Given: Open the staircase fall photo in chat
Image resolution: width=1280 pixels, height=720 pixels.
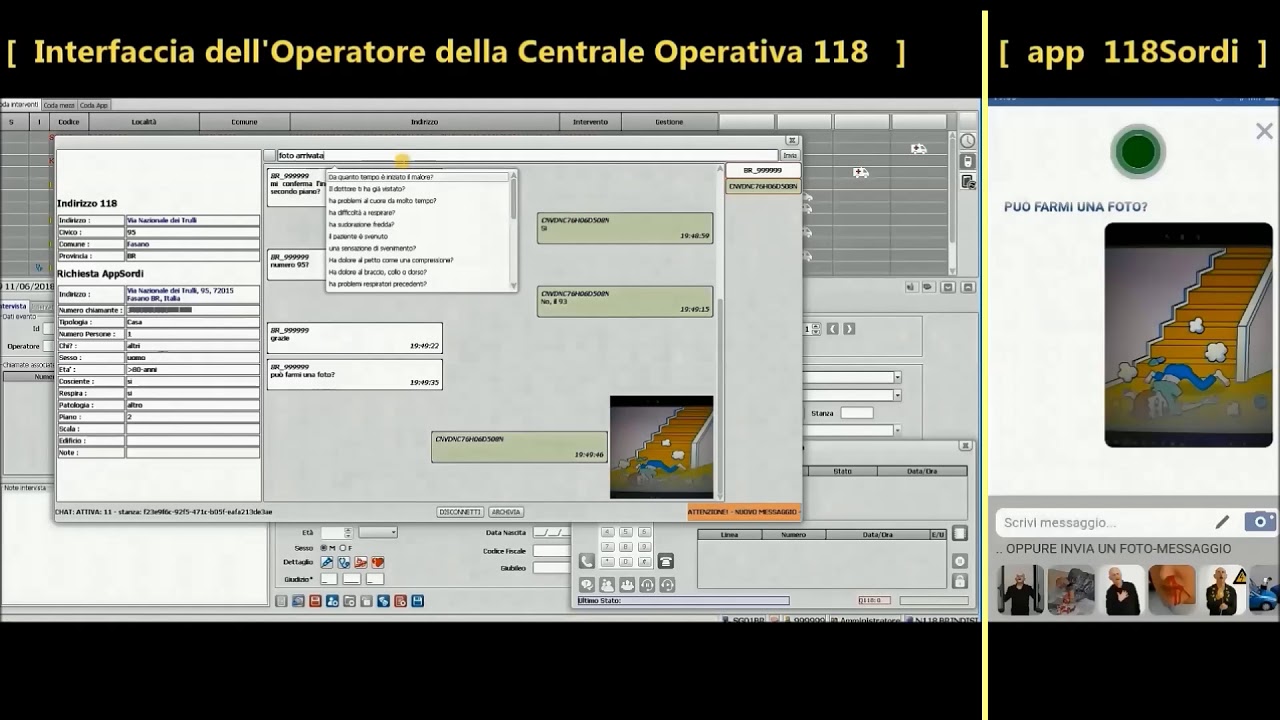Looking at the screenshot, I should coord(661,446).
